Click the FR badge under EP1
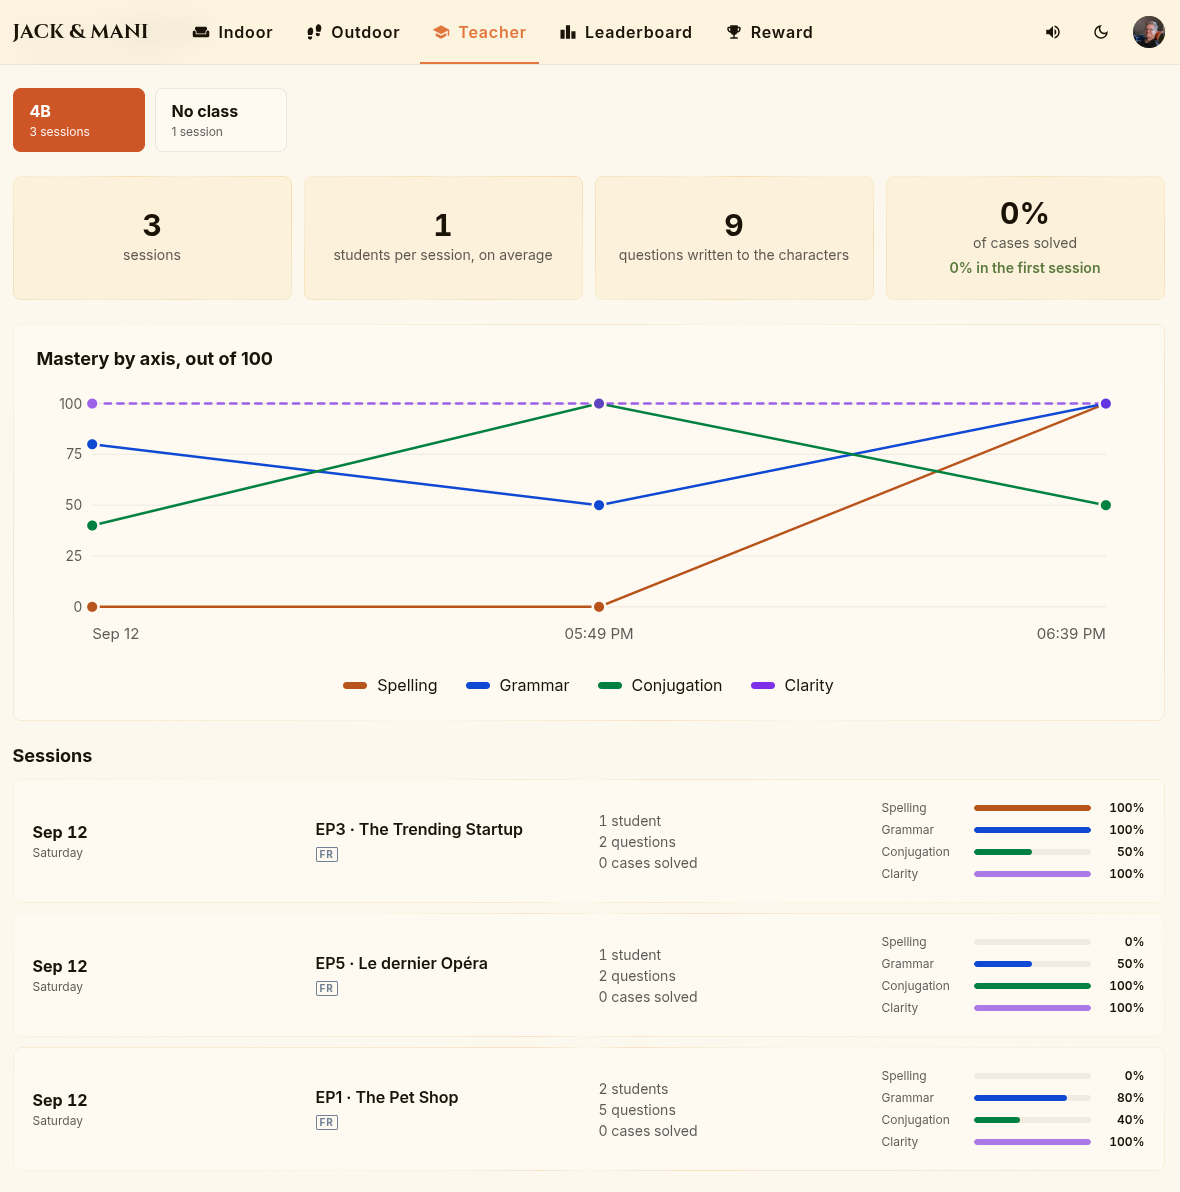The width and height of the screenshot is (1180, 1192). point(327,1122)
